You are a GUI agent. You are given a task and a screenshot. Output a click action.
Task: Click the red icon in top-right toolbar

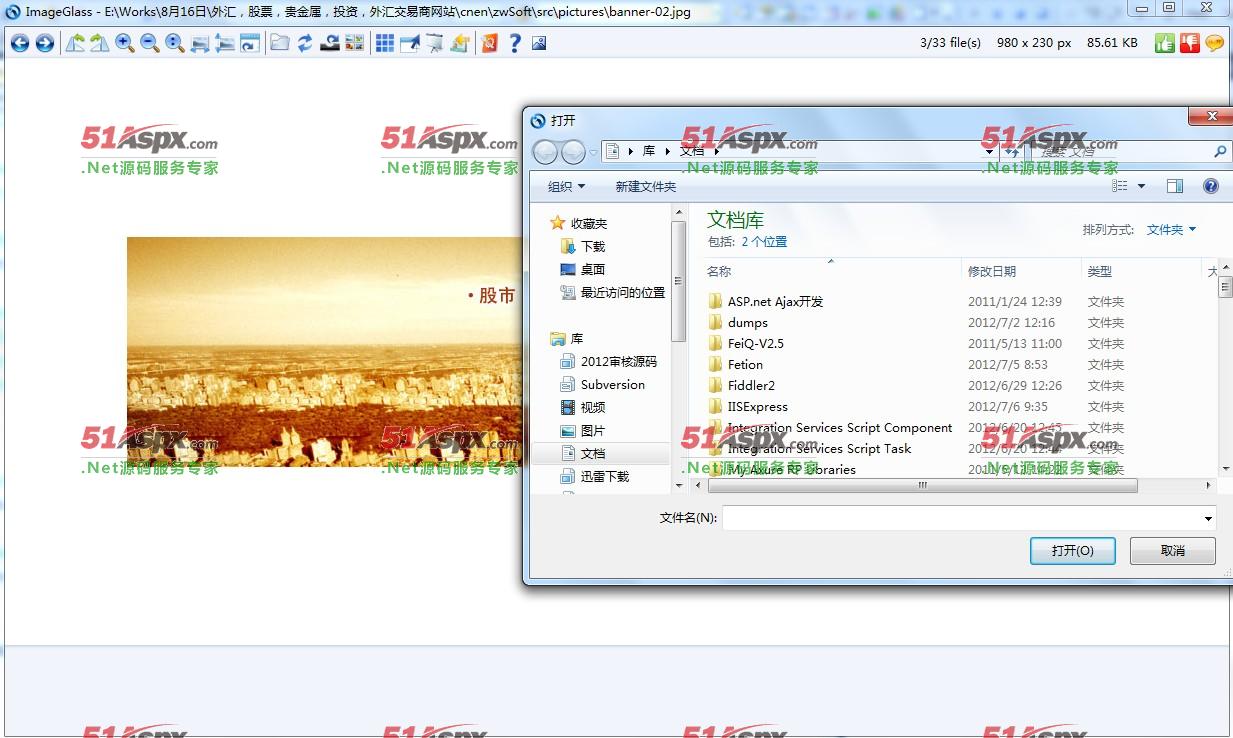pos(1189,43)
